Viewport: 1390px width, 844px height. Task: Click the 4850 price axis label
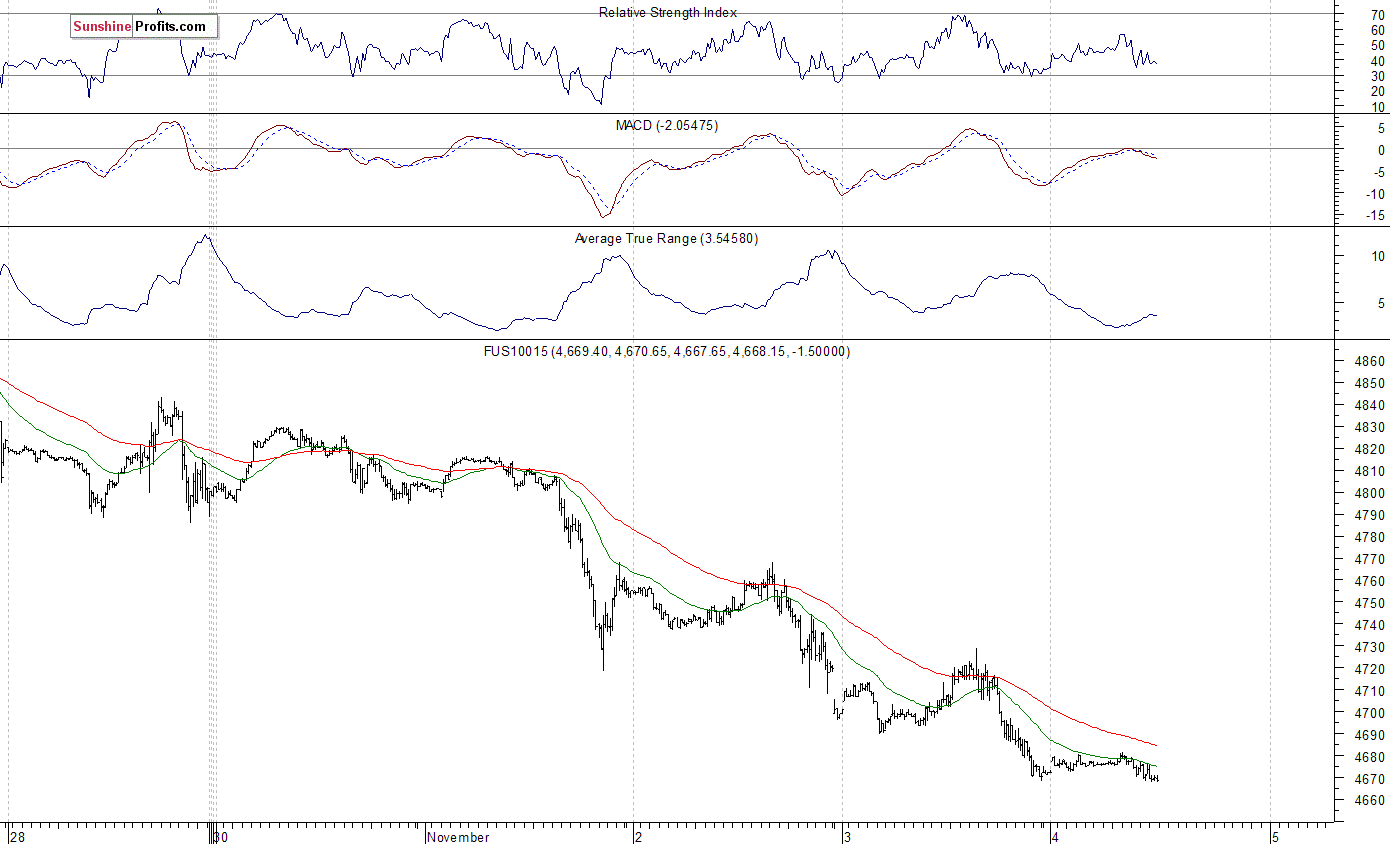tap(1371, 383)
